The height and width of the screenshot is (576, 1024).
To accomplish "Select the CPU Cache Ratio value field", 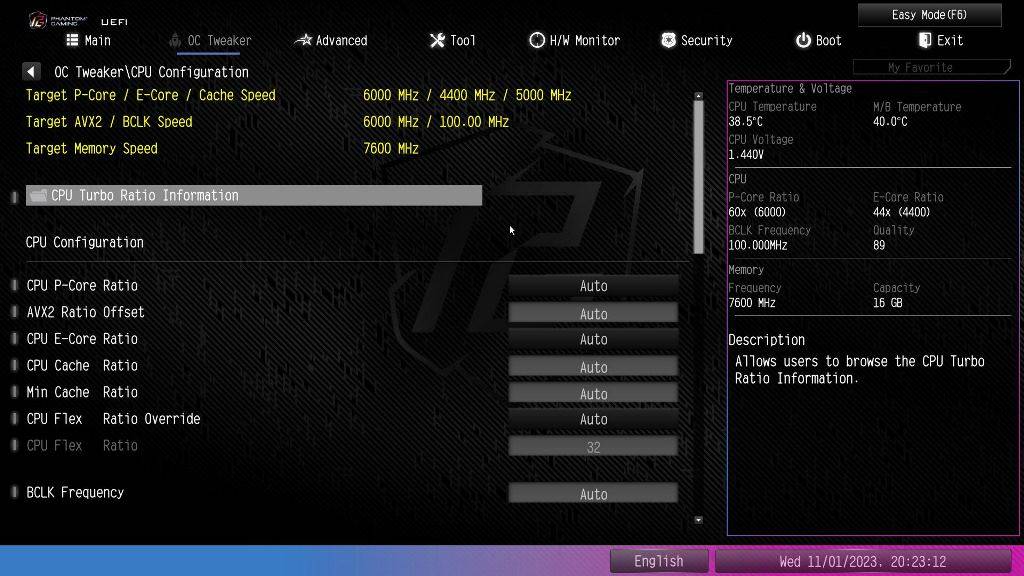I will 593,367.
